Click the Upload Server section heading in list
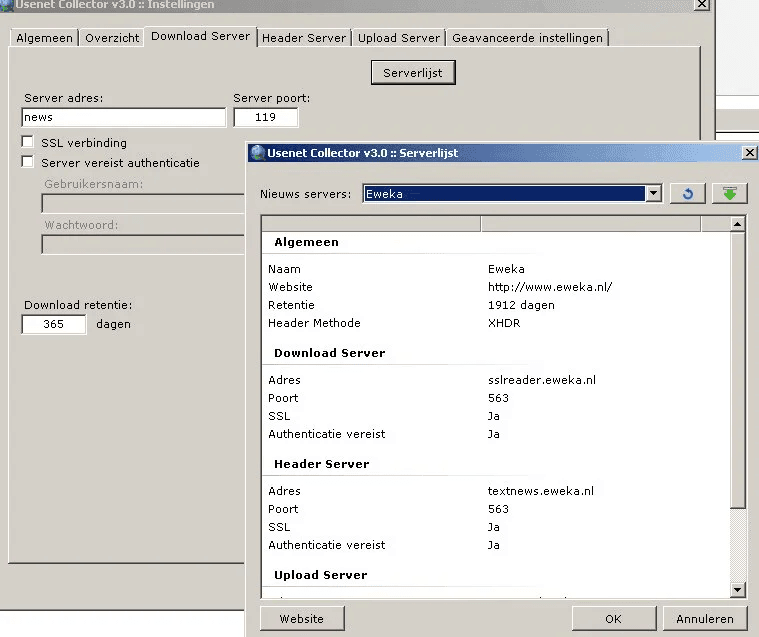 (320, 575)
